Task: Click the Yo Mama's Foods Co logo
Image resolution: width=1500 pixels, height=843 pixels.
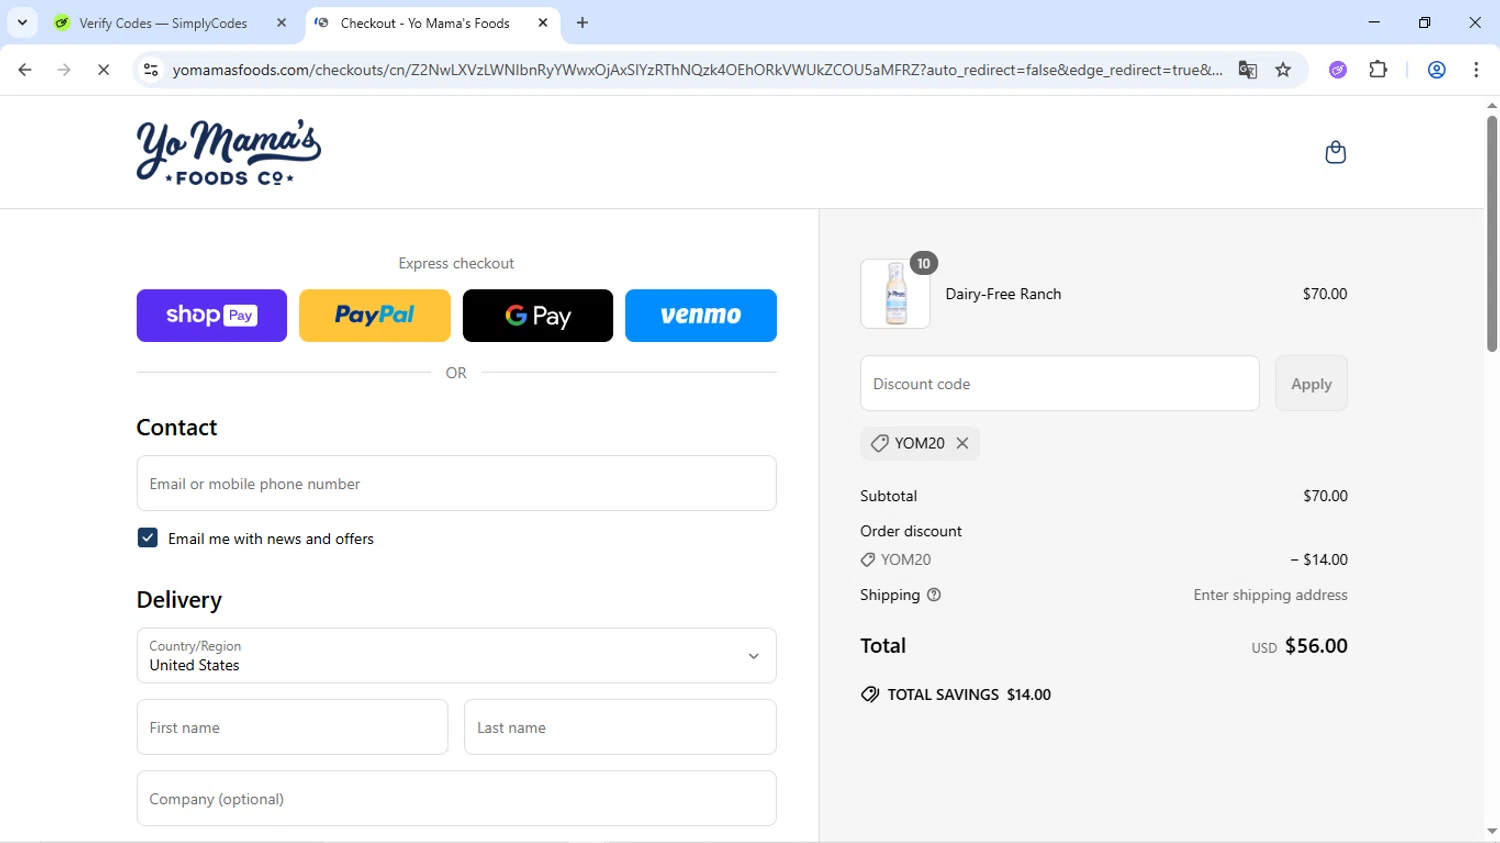Action: point(229,152)
